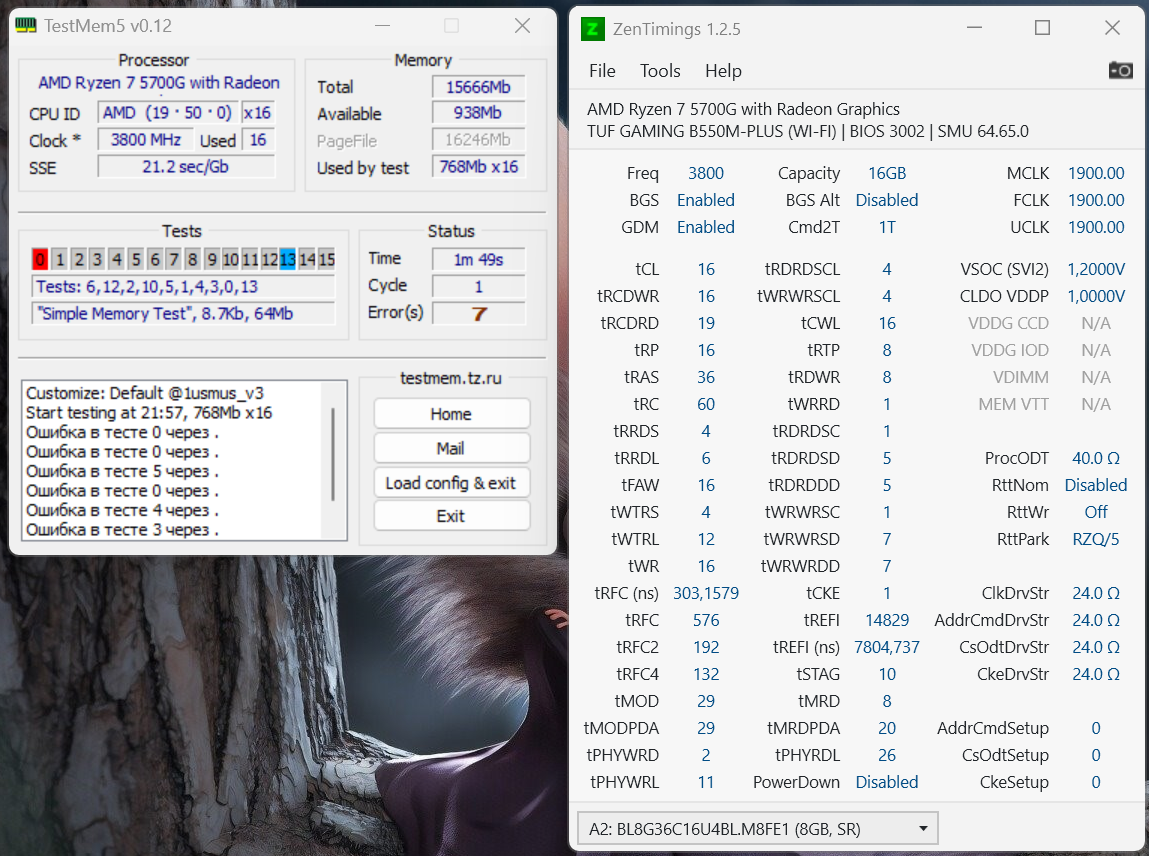The height and width of the screenshot is (856, 1149).
Task: Click Used by test field 768Mb x16
Action: tap(479, 167)
